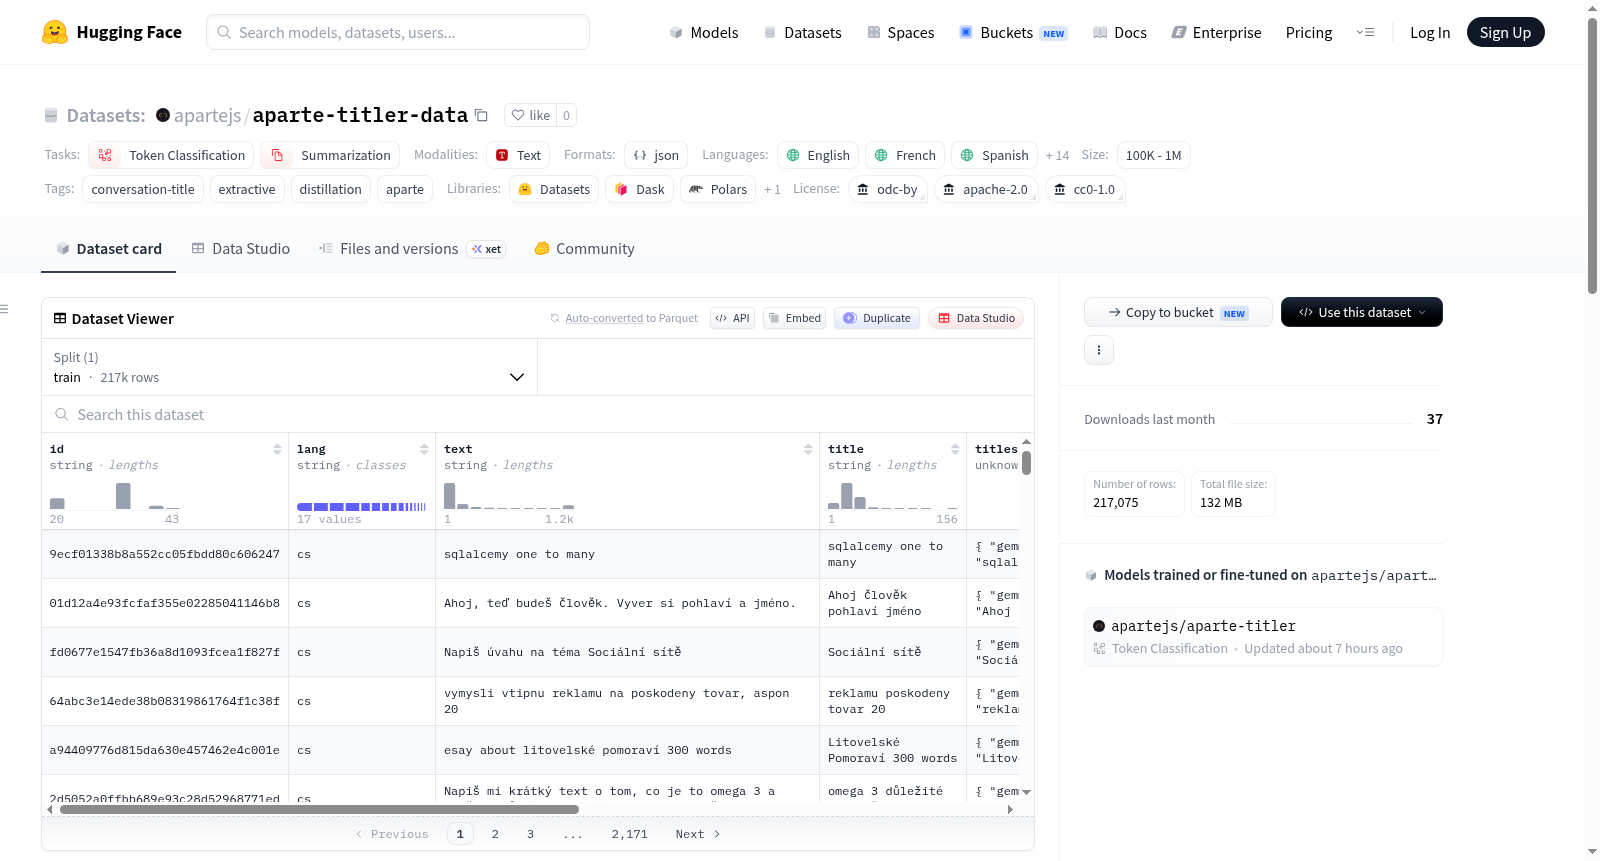Go to Spaces in the top navigation
Viewport: 1600px width, 861px height.
901,32
